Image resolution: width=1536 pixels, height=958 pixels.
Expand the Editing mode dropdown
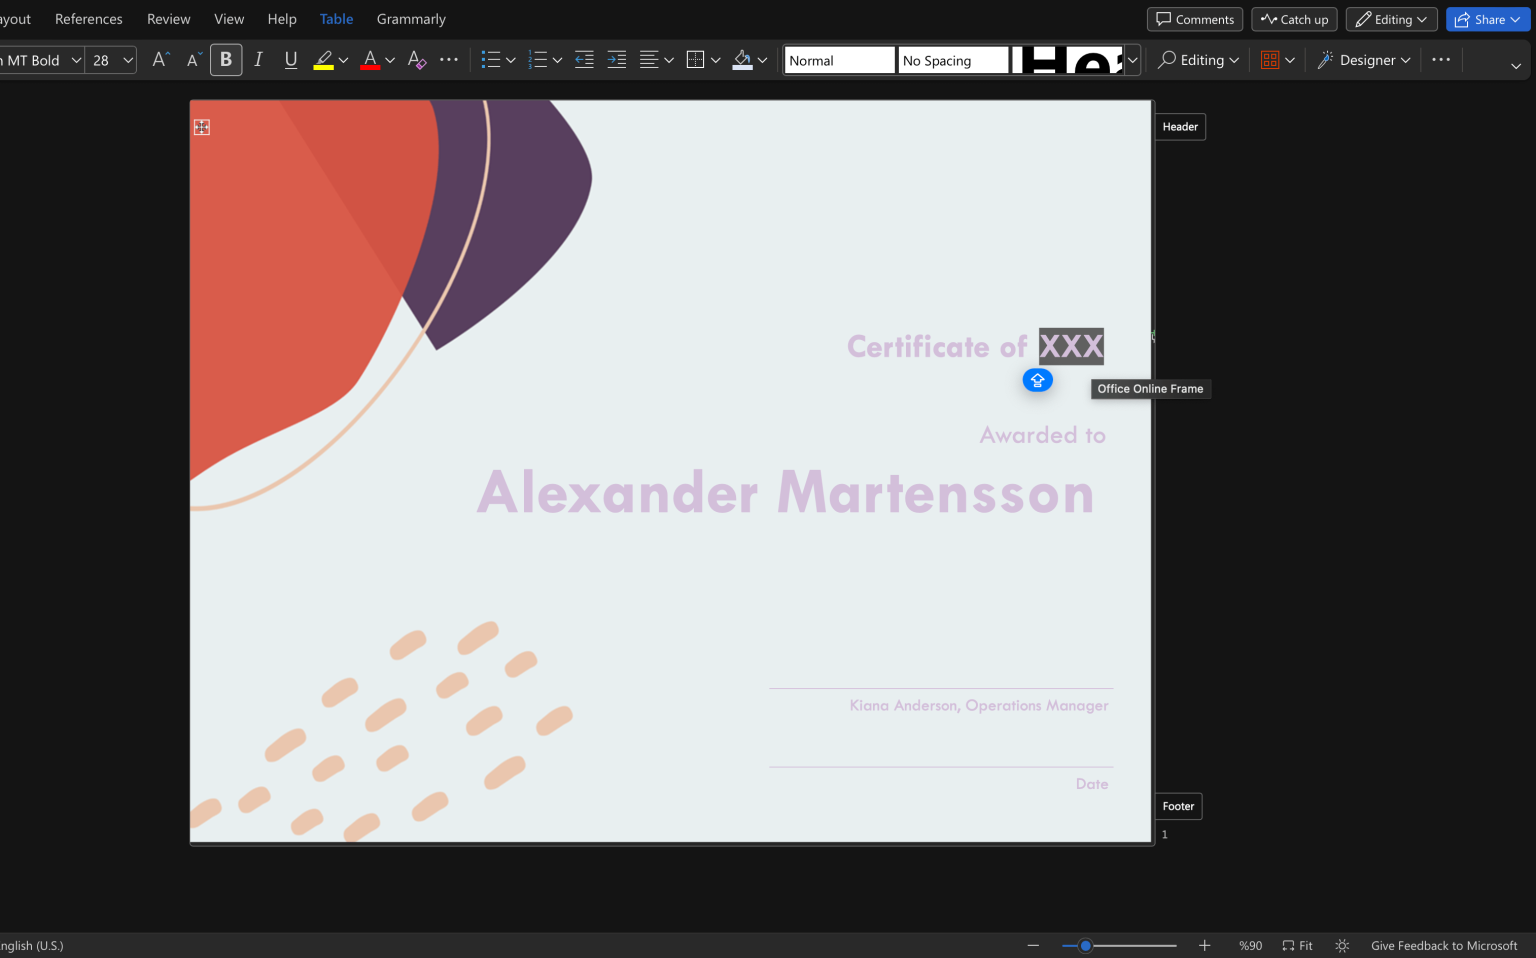[1423, 19]
